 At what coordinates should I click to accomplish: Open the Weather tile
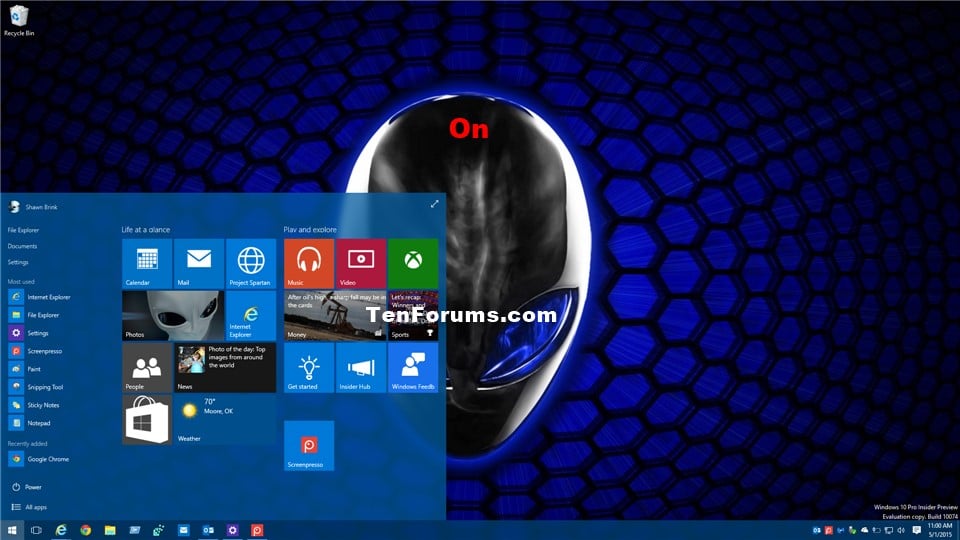225,419
